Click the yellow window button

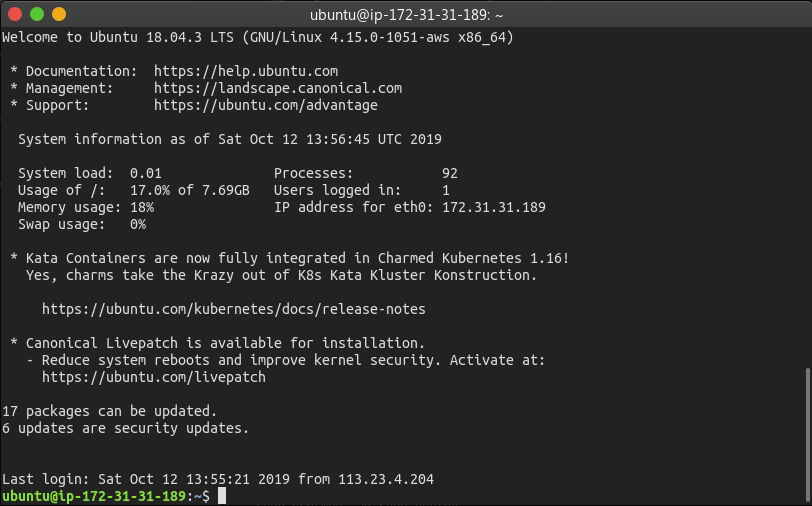59,14
